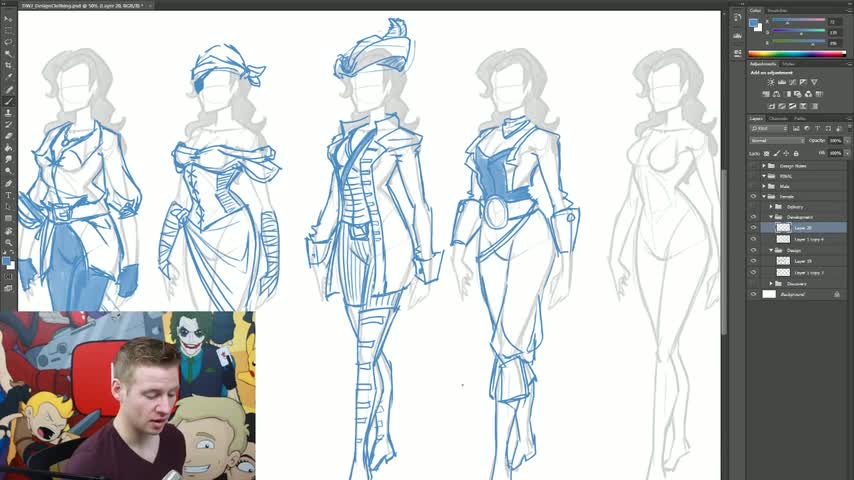The image size is (854, 480).
Task: Switch to the Paths tab
Action: (800, 118)
